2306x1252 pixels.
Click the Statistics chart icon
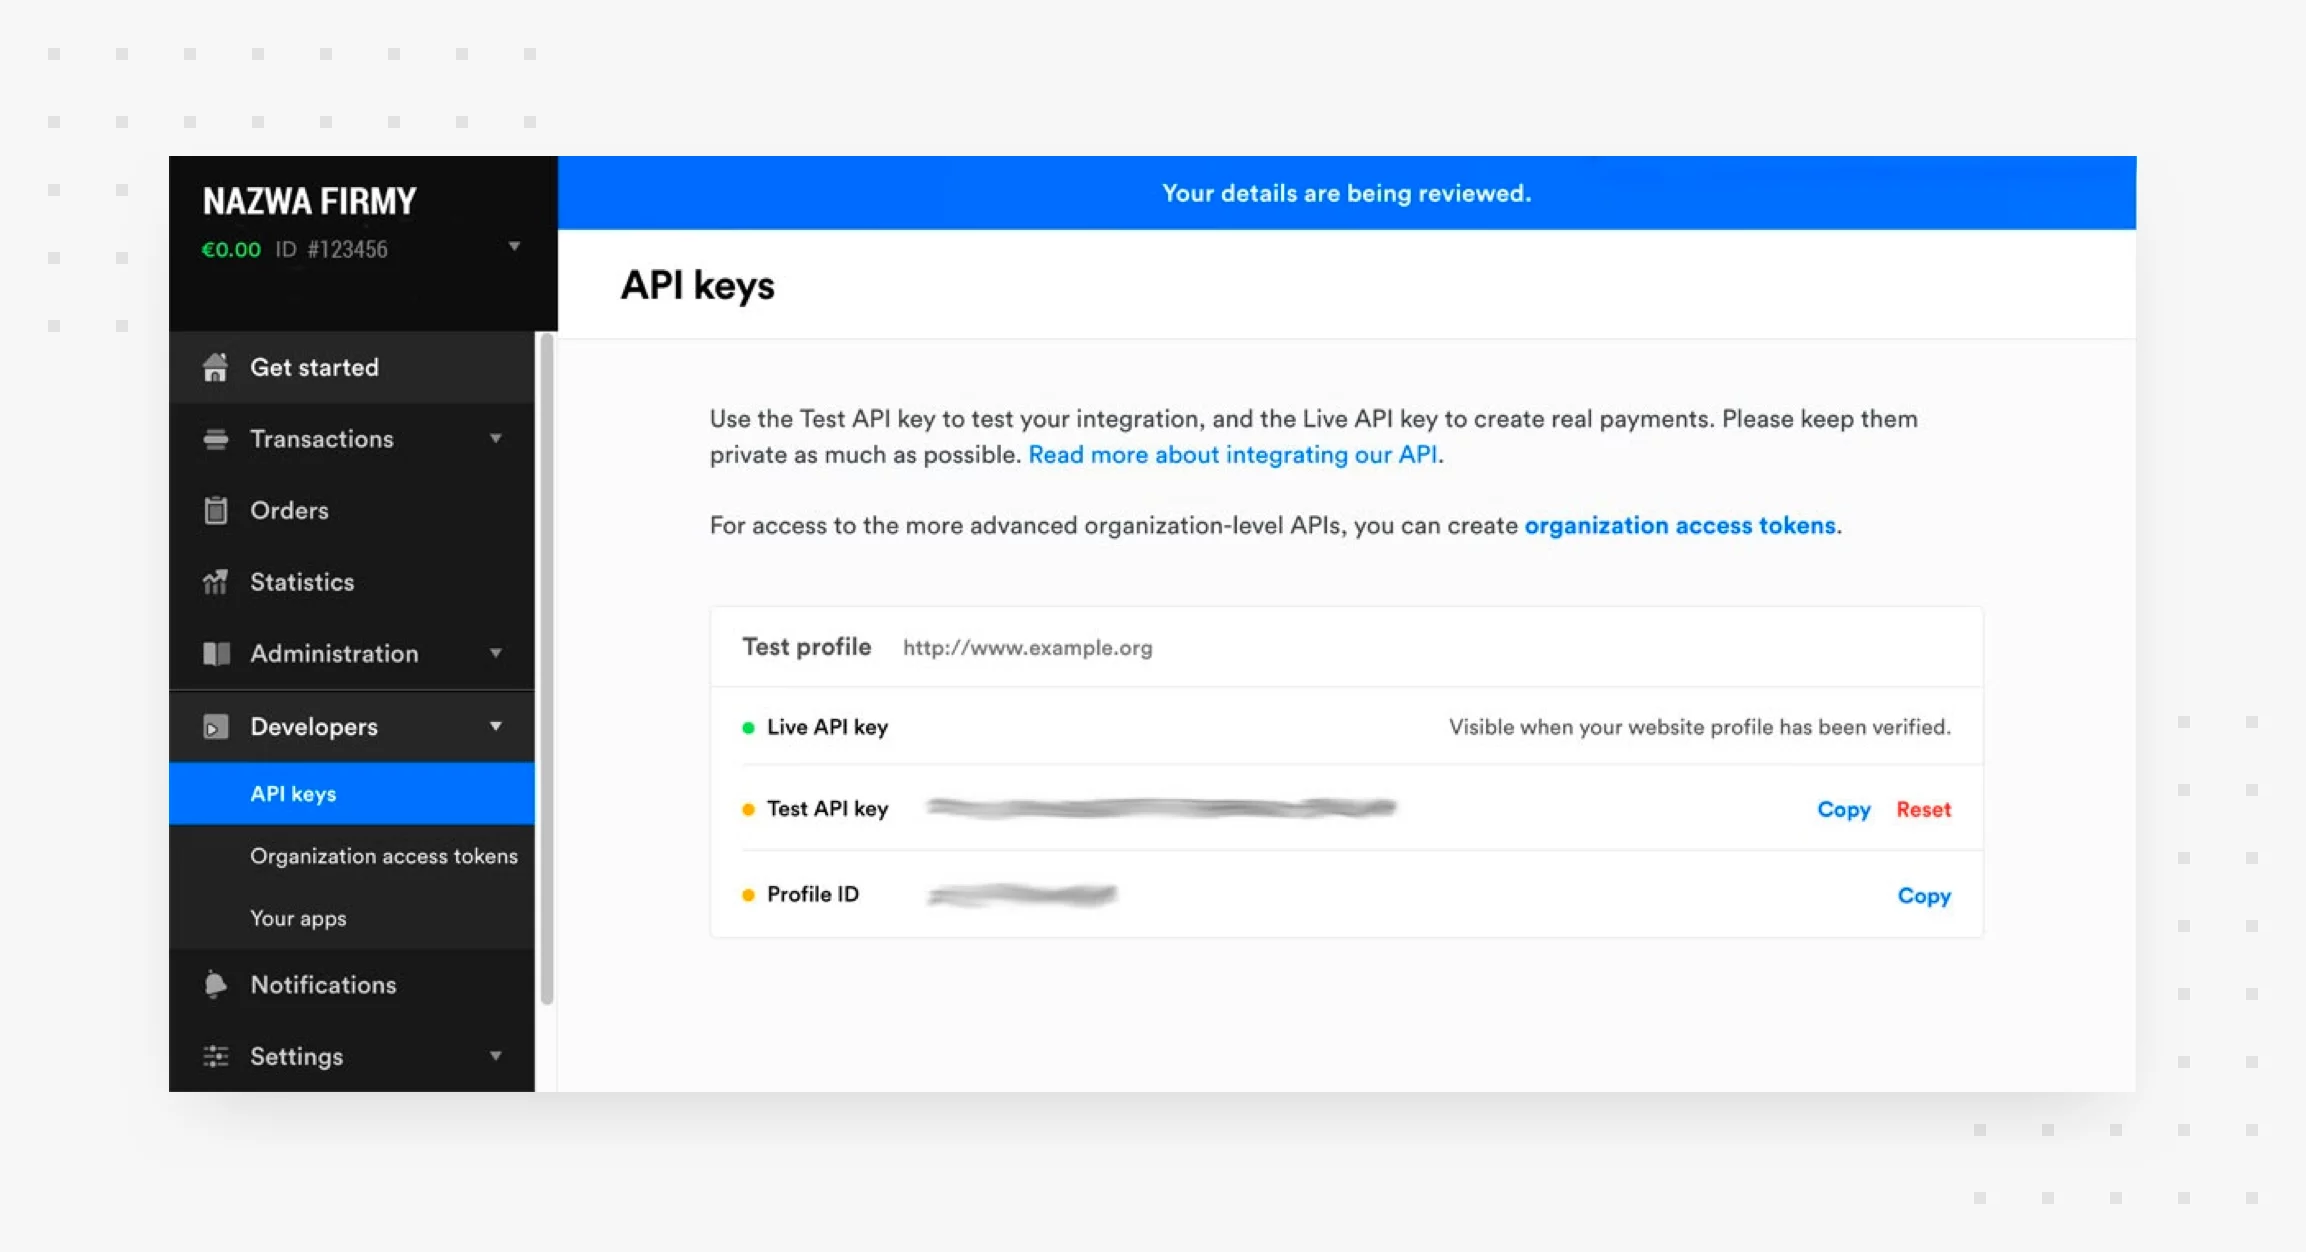215,582
